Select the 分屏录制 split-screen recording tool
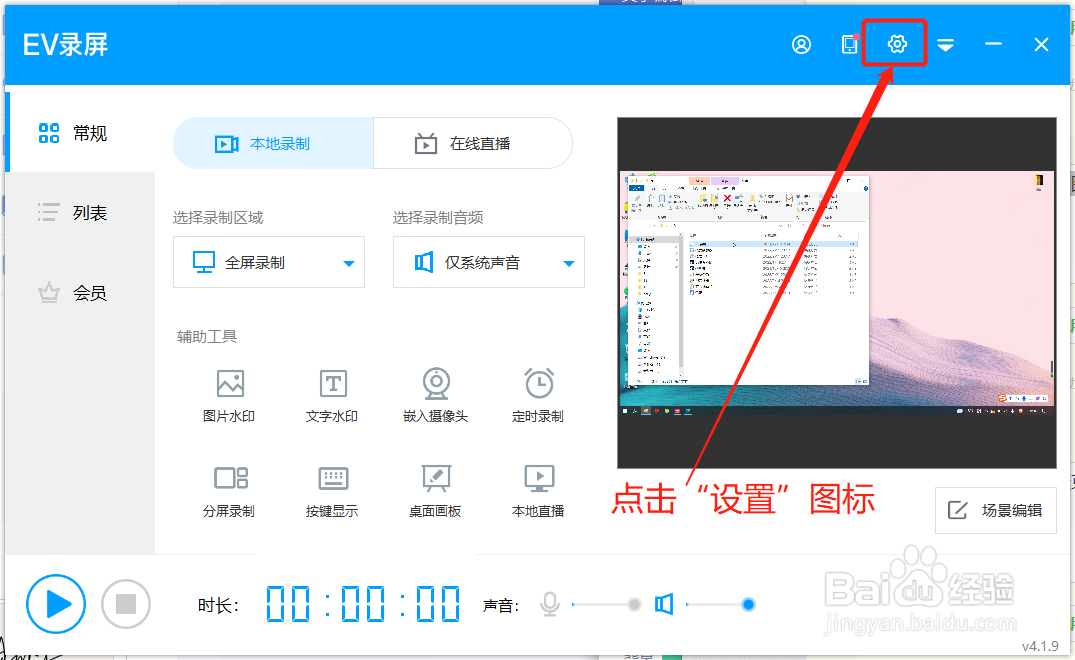 (229, 489)
